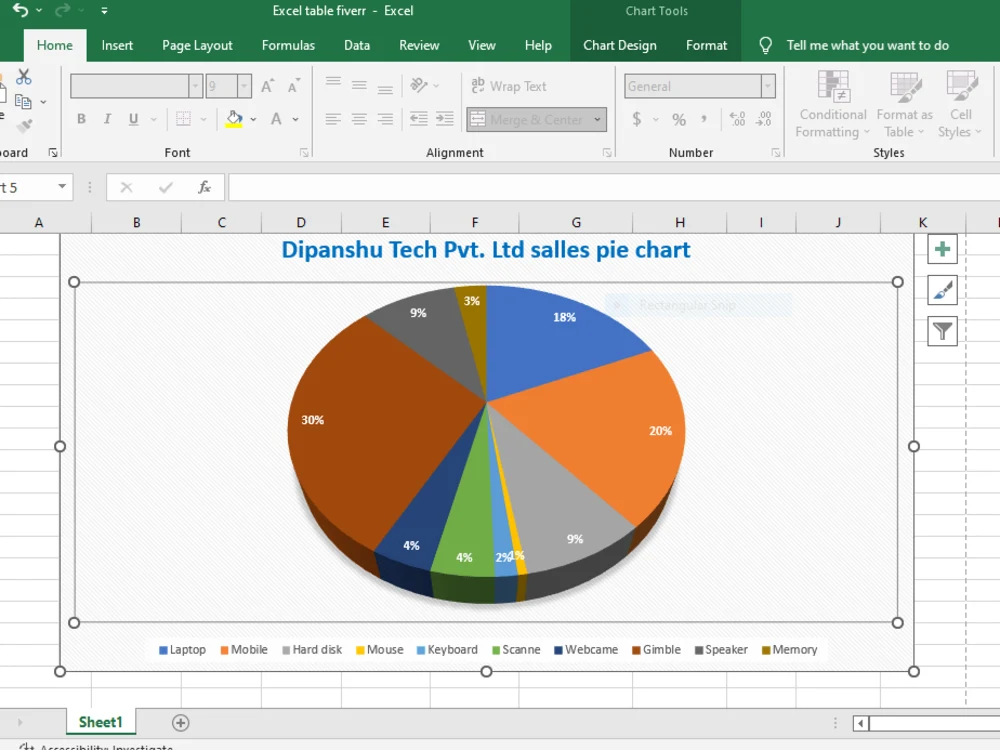Click the Cut scissors icon
1000x750 pixels.
pos(24,77)
